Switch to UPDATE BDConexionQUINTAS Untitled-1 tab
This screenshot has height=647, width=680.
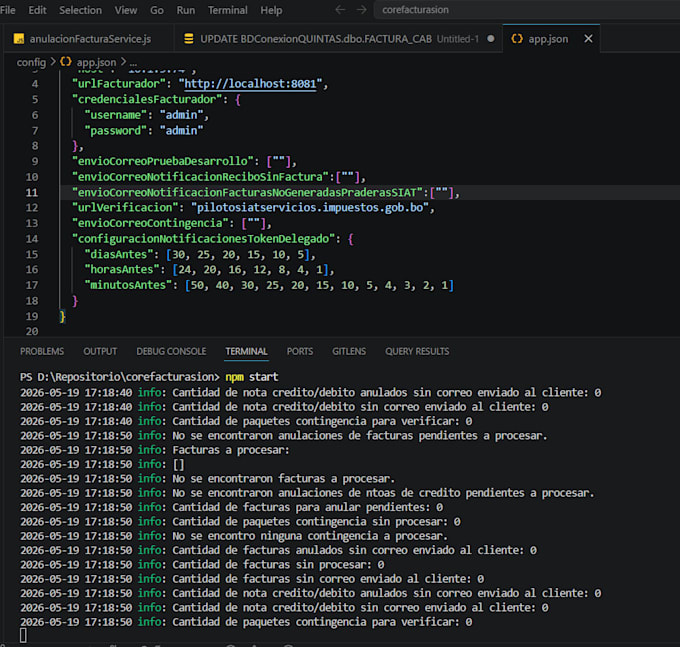(x=339, y=39)
